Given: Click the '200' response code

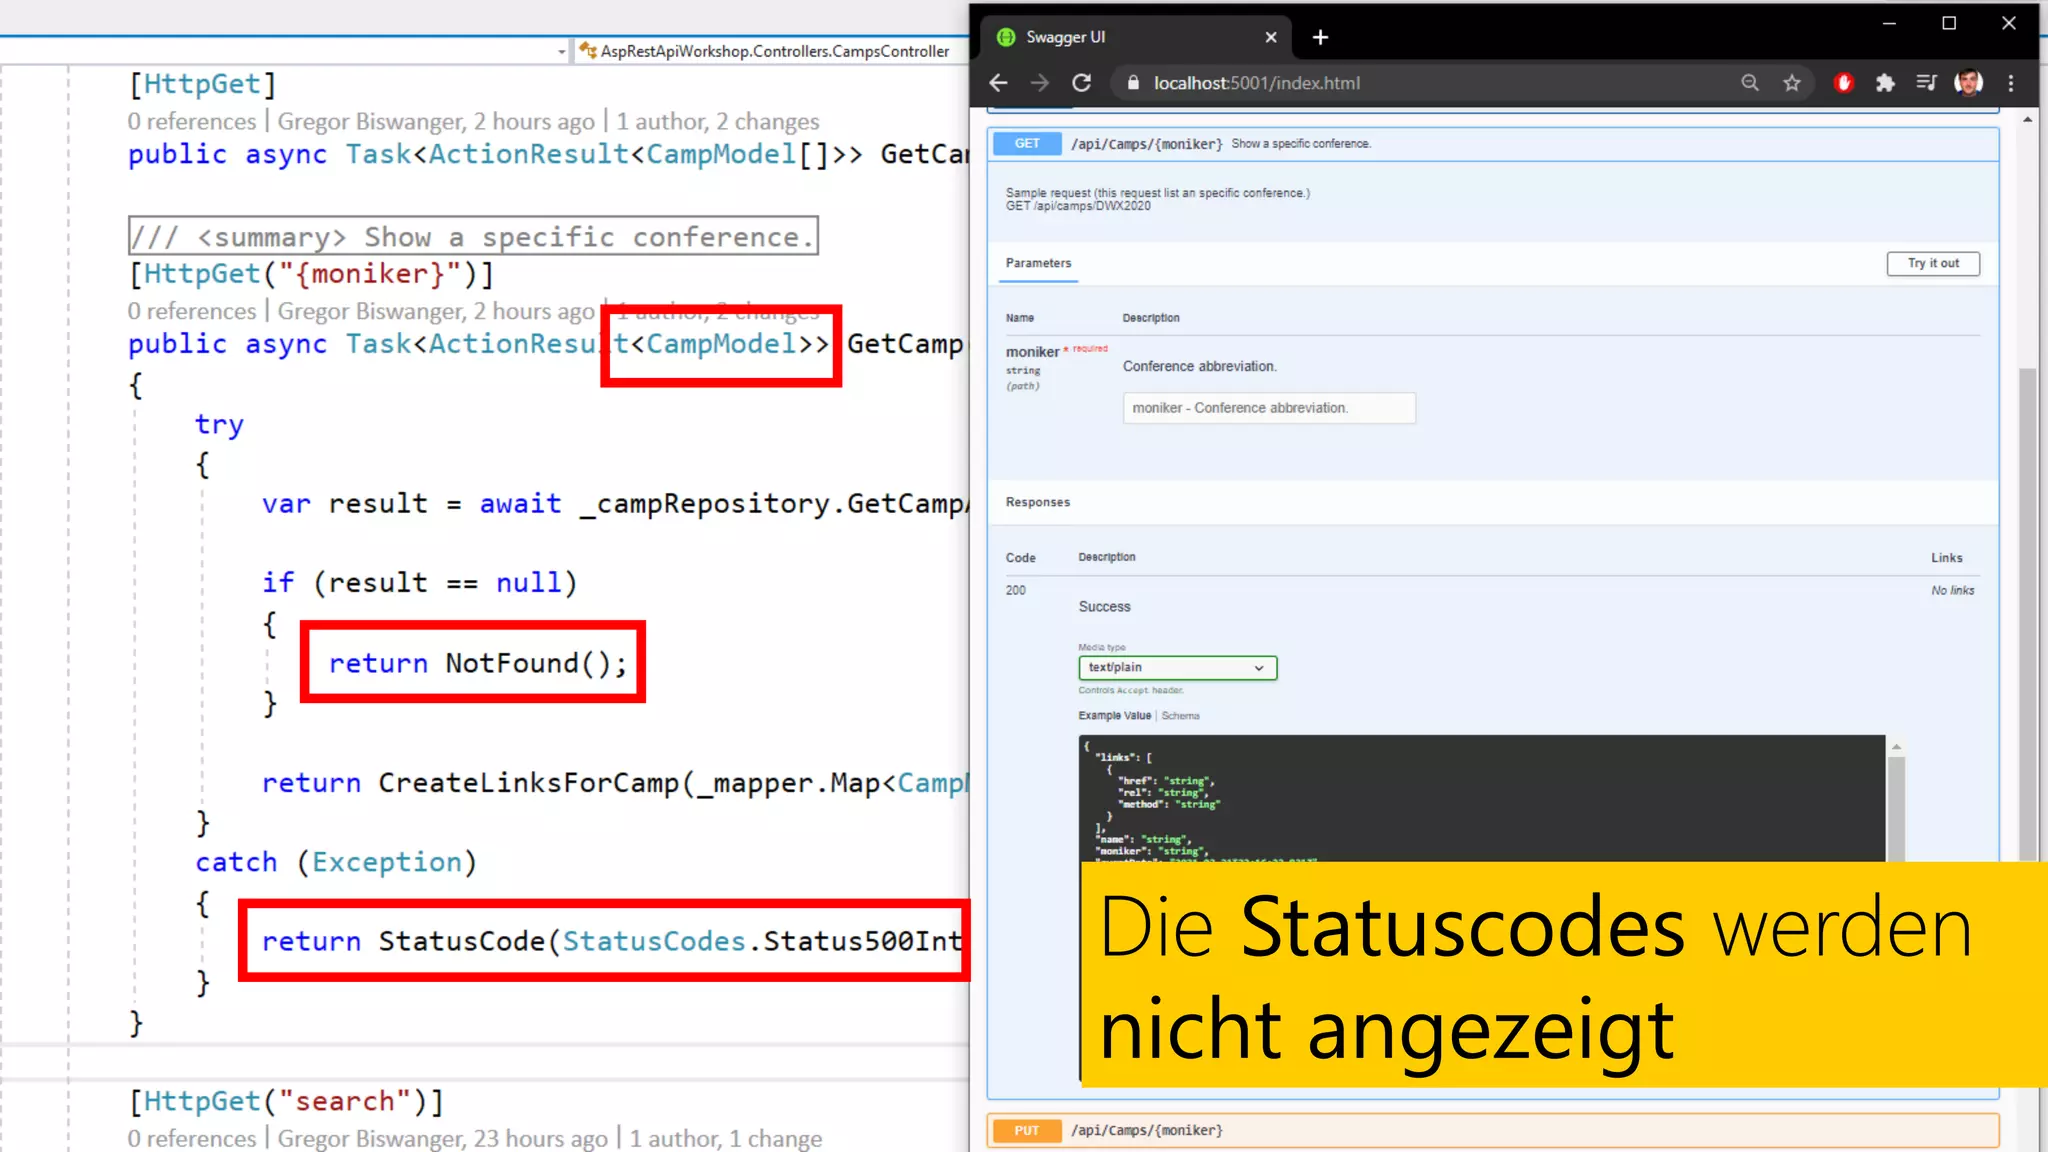Looking at the screenshot, I should (1016, 590).
